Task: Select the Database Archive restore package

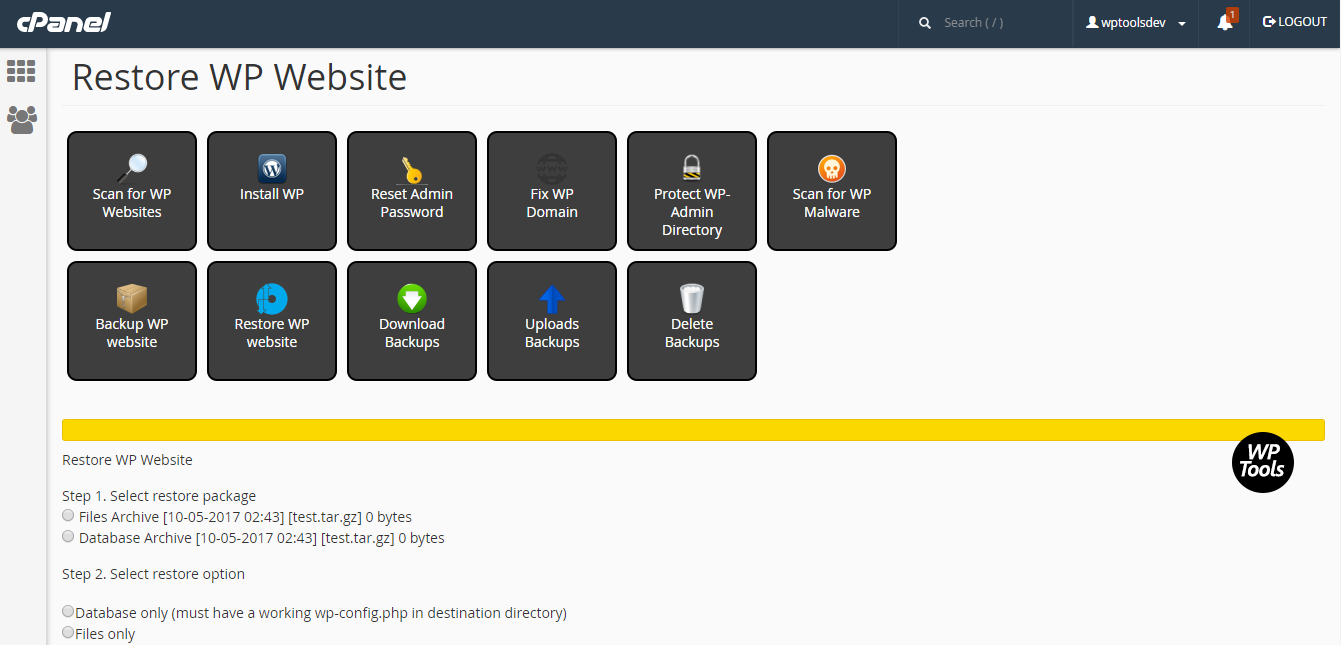Action: tap(68, 536)
